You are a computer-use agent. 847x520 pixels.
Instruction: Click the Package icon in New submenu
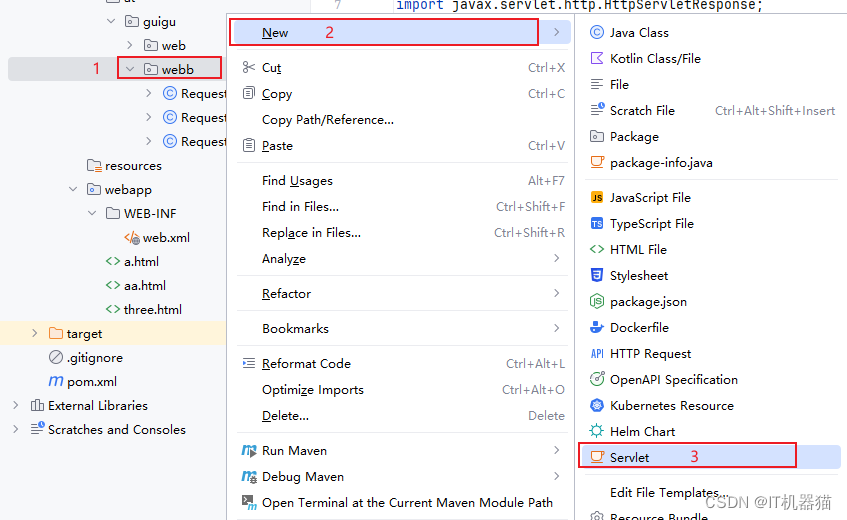596,136
